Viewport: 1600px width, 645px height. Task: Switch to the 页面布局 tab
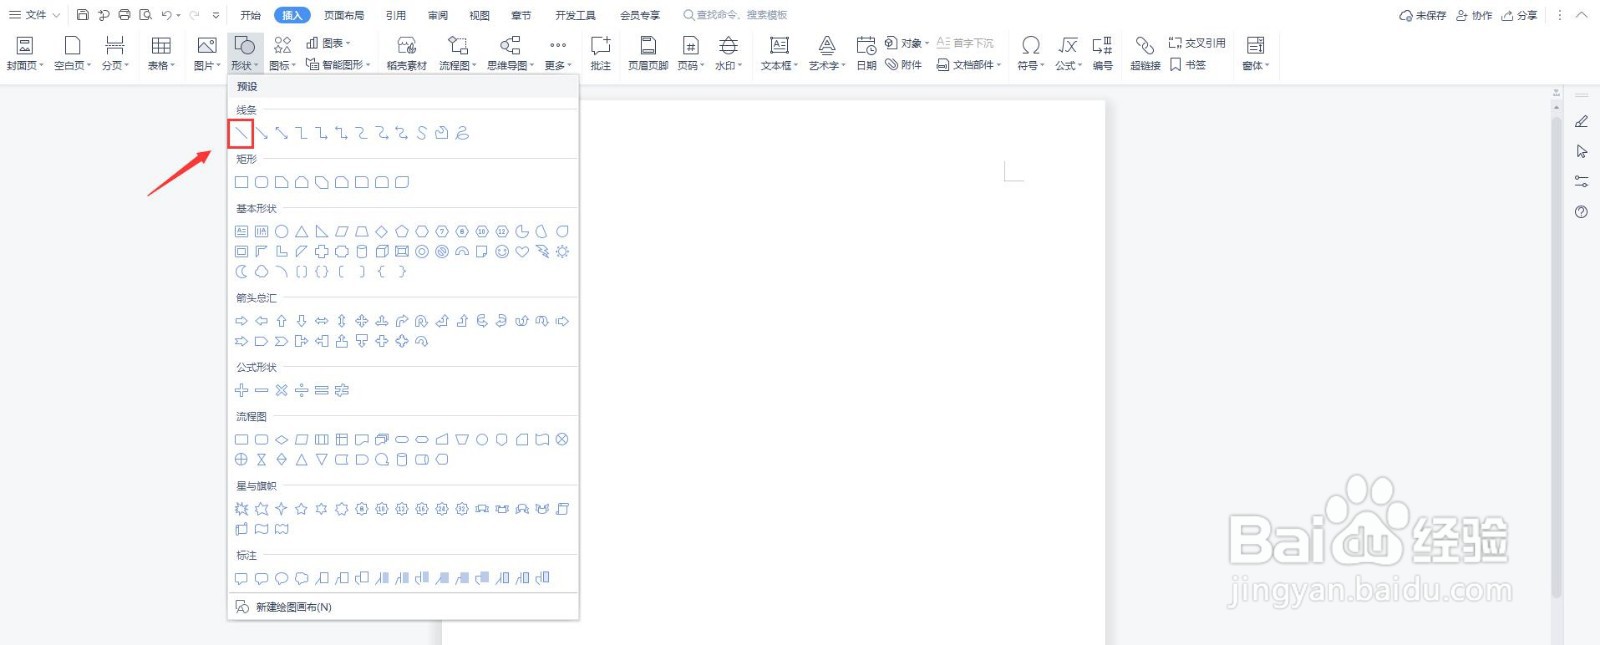click(x=344, y=15)
